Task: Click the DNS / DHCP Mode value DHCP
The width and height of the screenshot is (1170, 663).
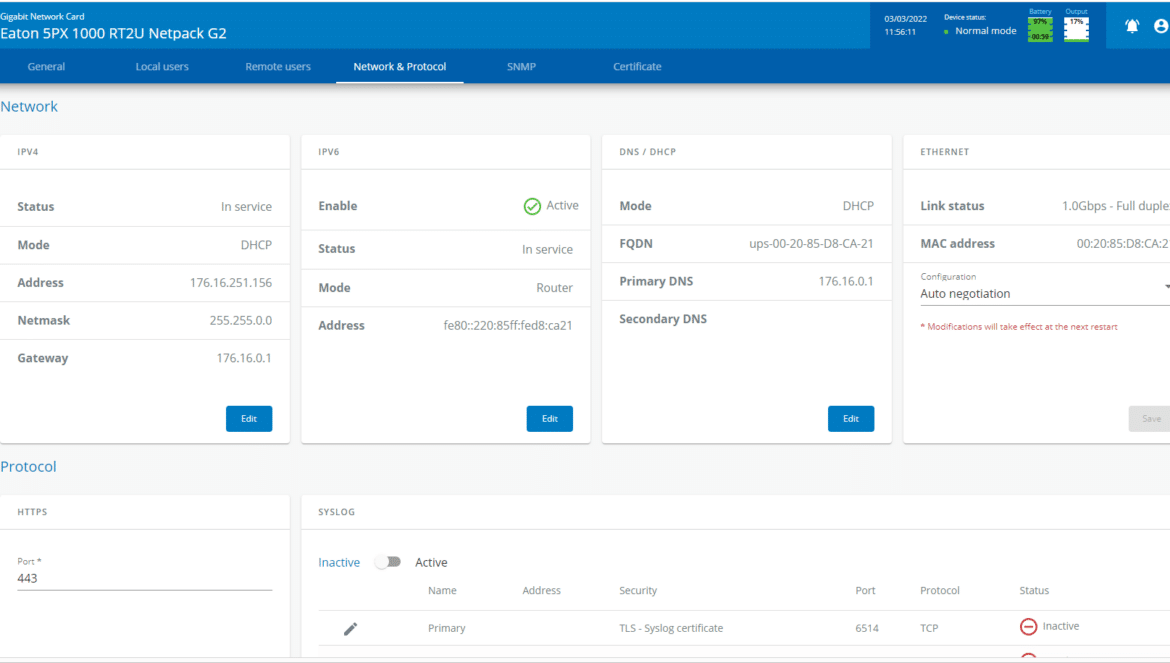Action: pyautogui.click(x=858, y=206)
